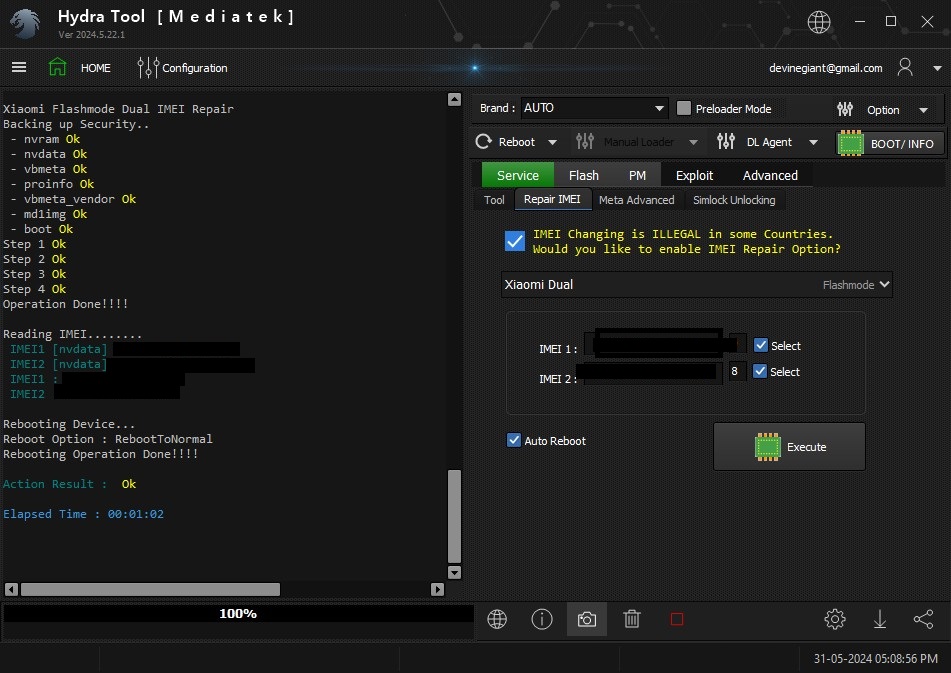The width and height of the screenshot is (951, 673).
Task: Click the log scroll left arrow
Action: tap(11, 589)
